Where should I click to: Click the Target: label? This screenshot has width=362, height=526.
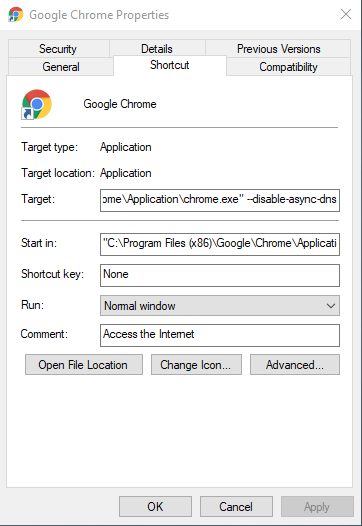coord(38,199)
